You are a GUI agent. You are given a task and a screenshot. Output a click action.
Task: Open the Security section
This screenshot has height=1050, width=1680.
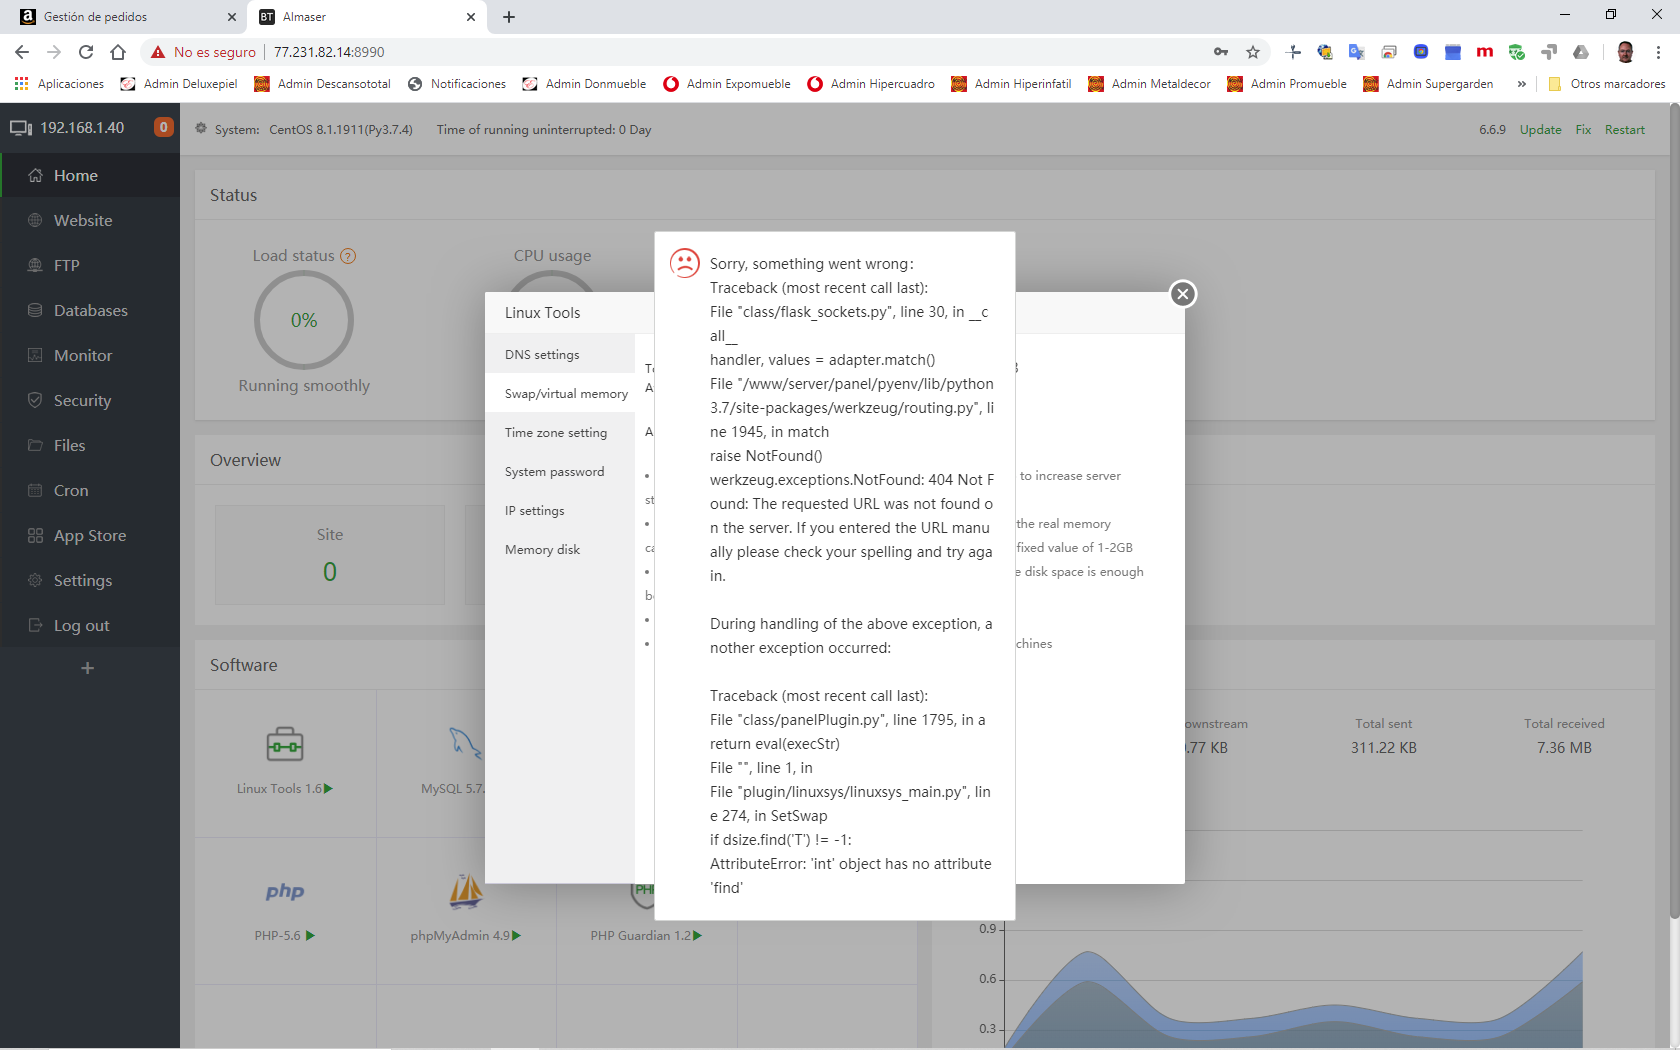(x=90, y=400)
